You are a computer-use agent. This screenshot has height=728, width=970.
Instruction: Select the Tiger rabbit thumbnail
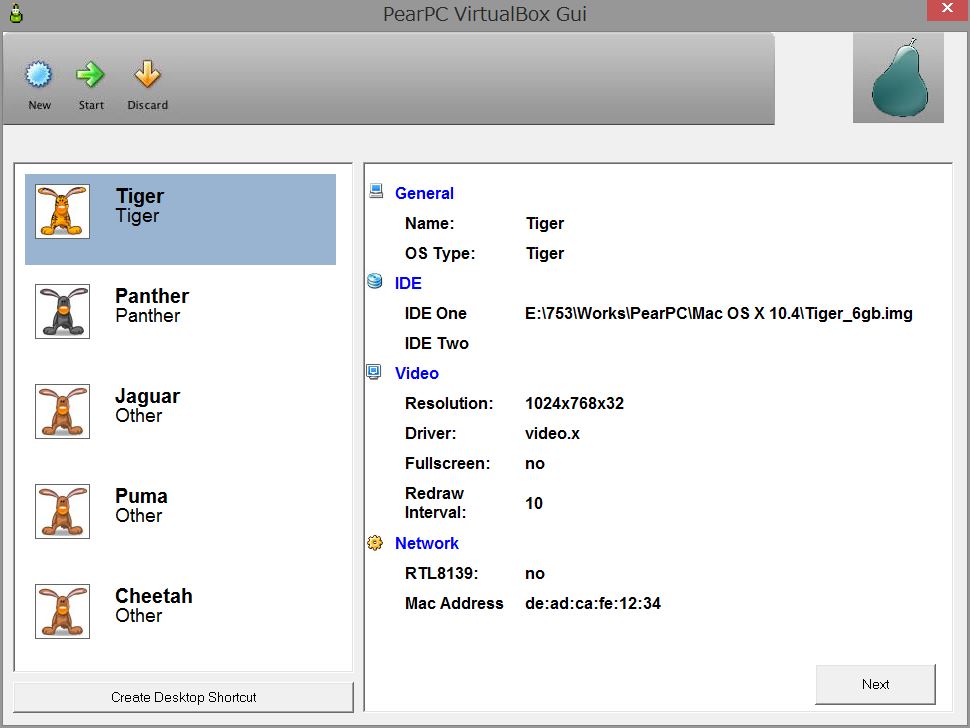(62, 211)
